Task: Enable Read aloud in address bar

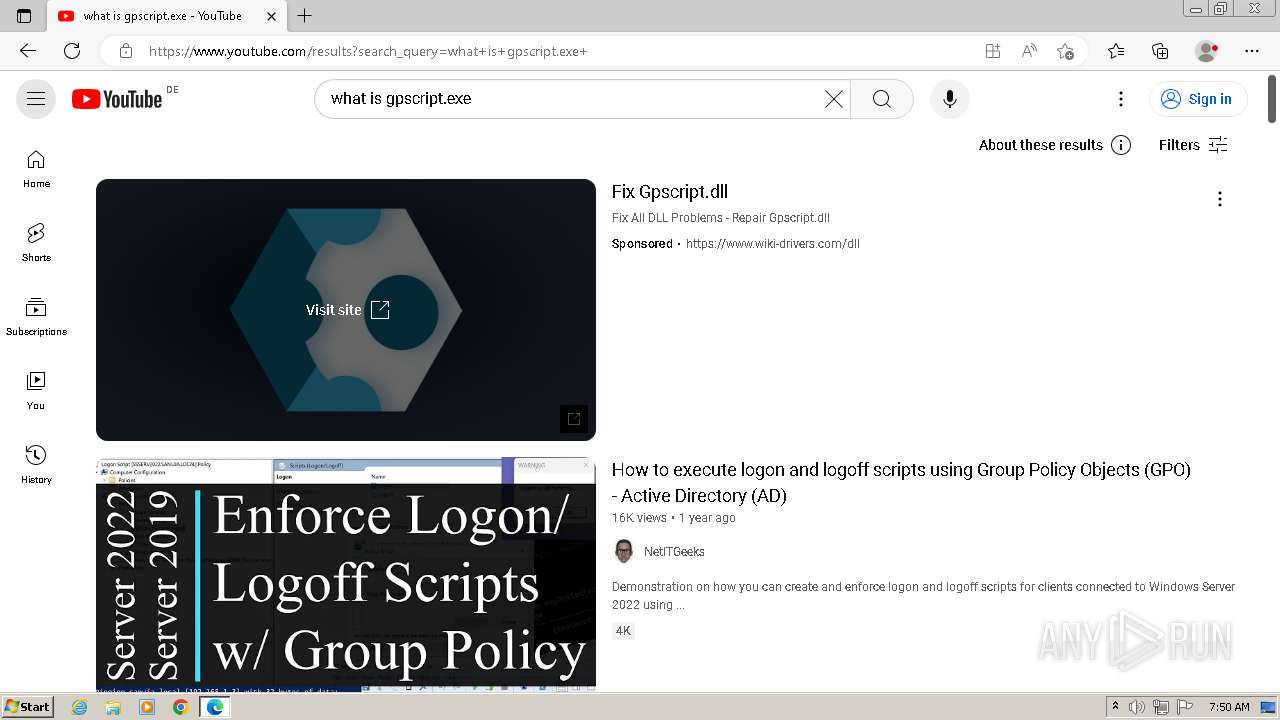Action: coord(1029,51)
